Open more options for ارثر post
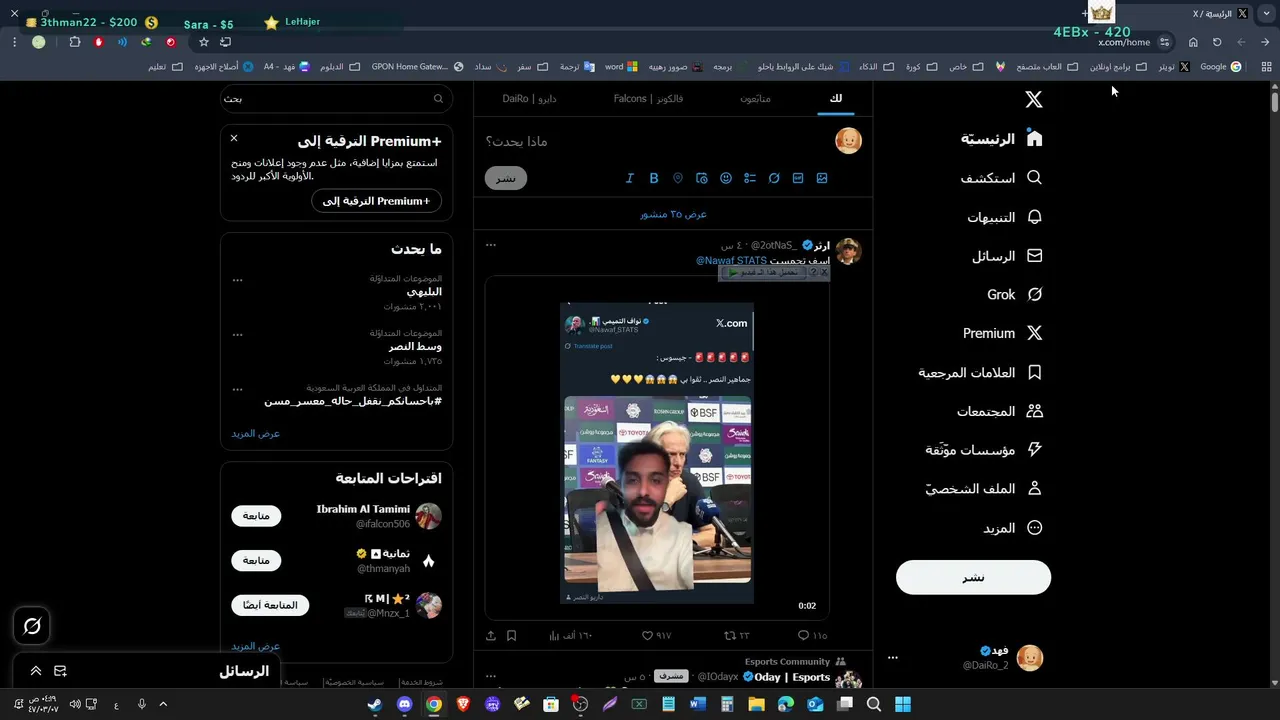The width and height of the screenshot is (1280, 720). [x=491, y=245]
